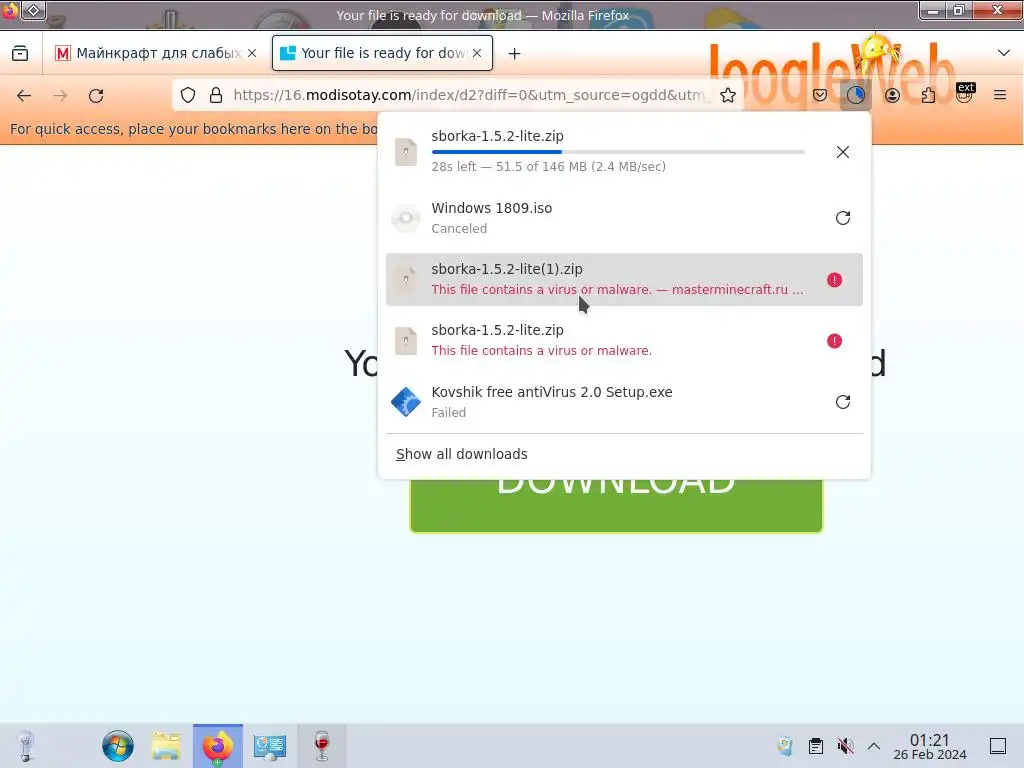Click the Firefox View icon

click(x=20, y=53)
